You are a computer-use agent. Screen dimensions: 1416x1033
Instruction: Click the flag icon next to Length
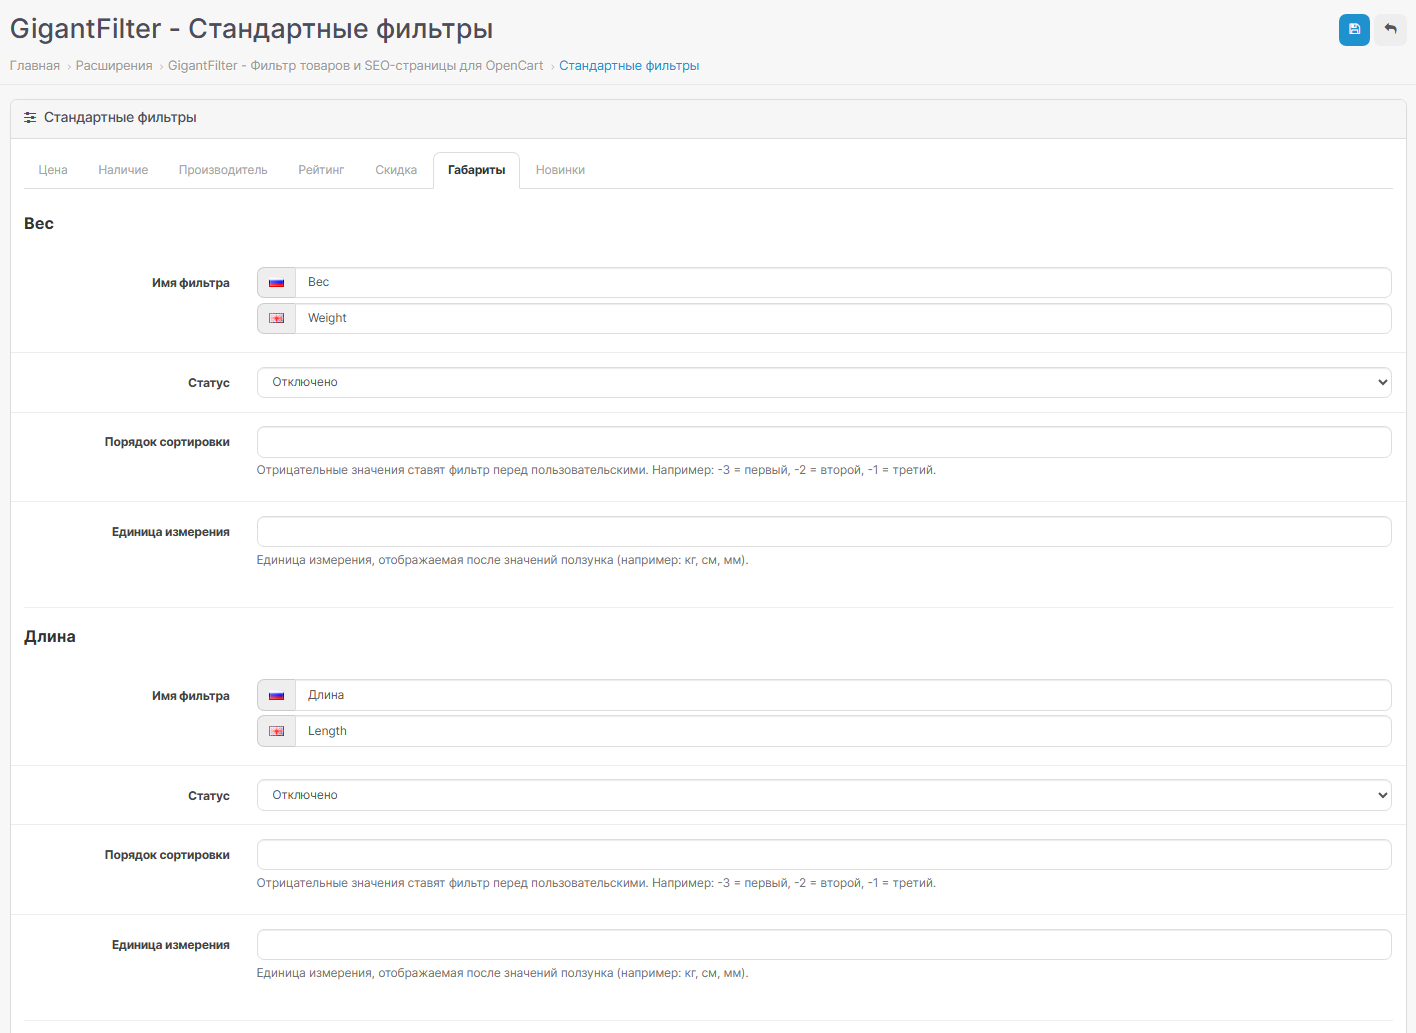[x=276, y=732]
